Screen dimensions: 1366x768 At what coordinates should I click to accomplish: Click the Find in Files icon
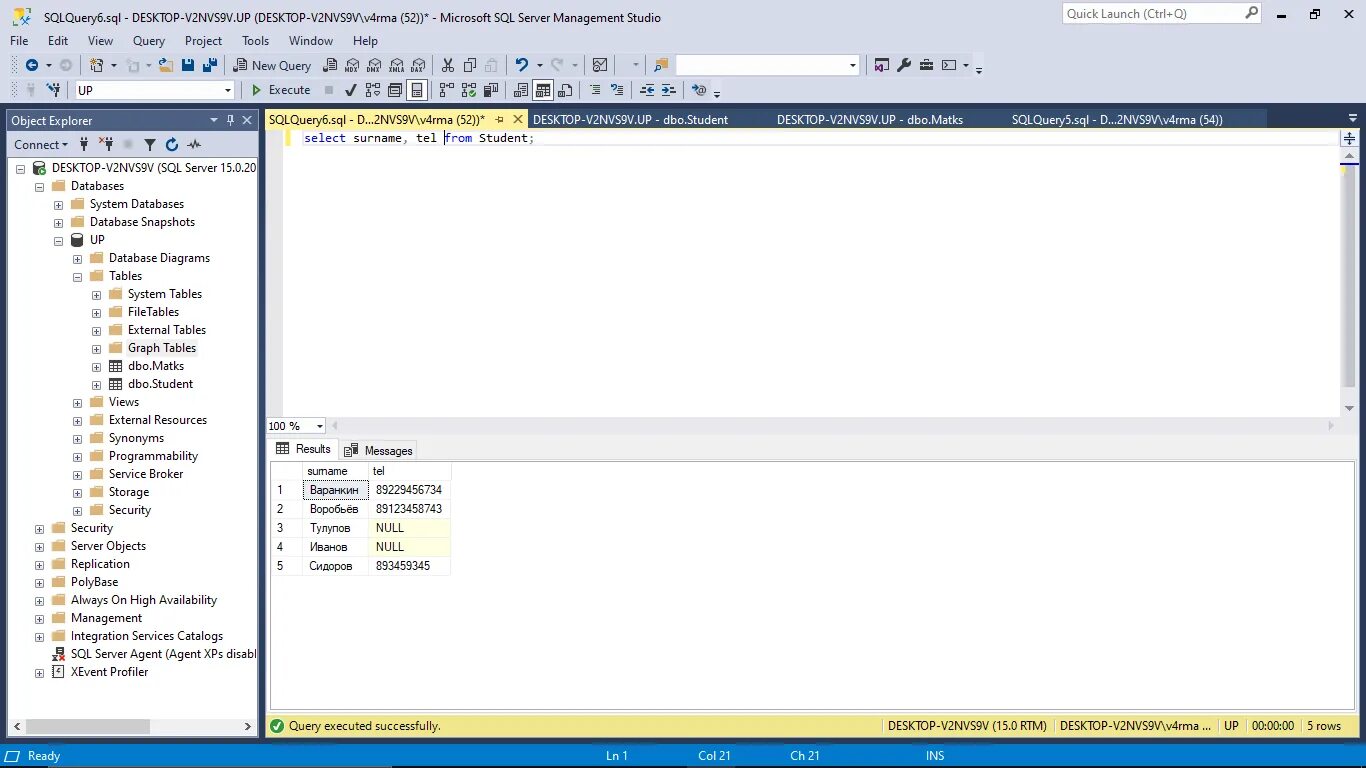(661, 65)
